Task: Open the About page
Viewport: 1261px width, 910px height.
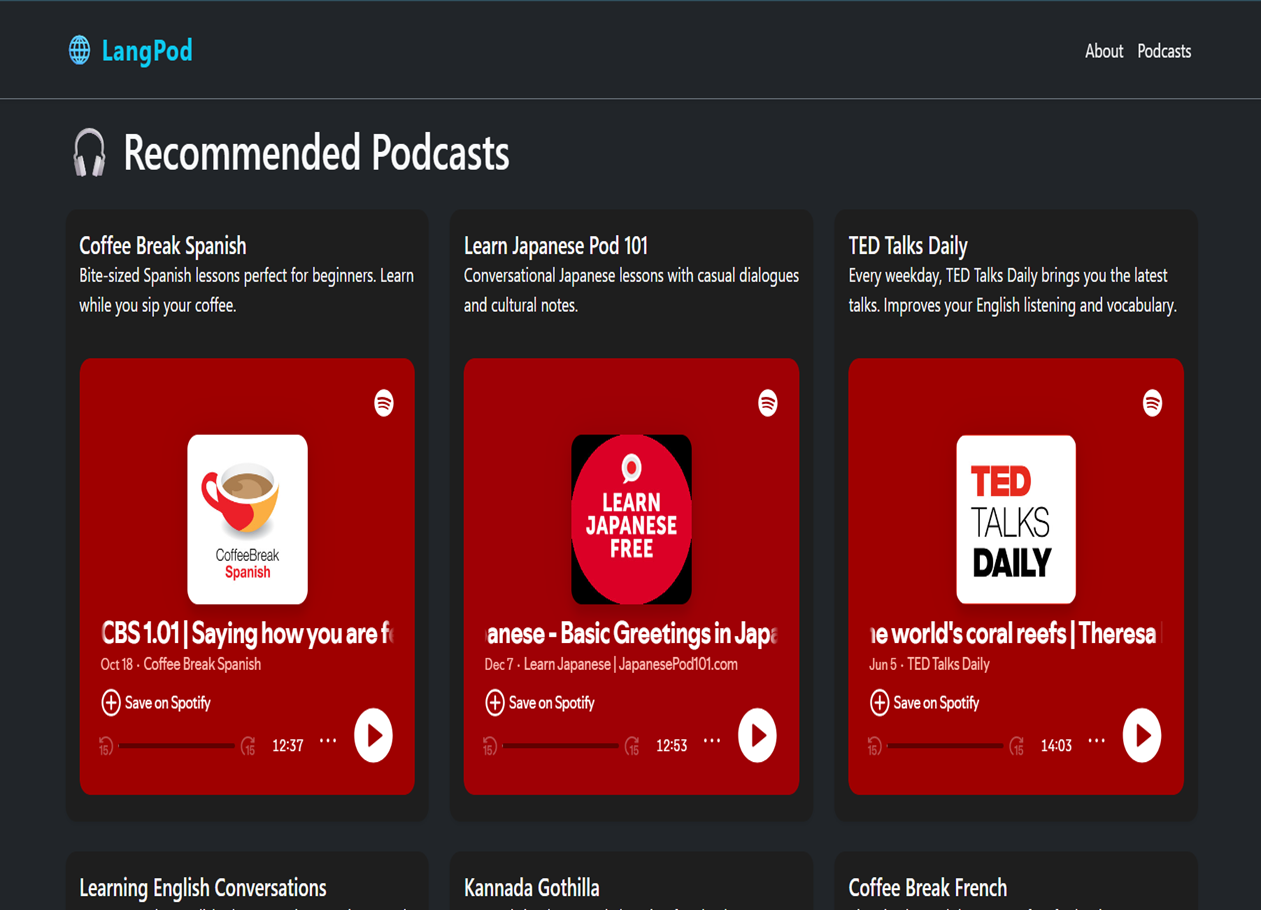Action: pos(1104,51)
